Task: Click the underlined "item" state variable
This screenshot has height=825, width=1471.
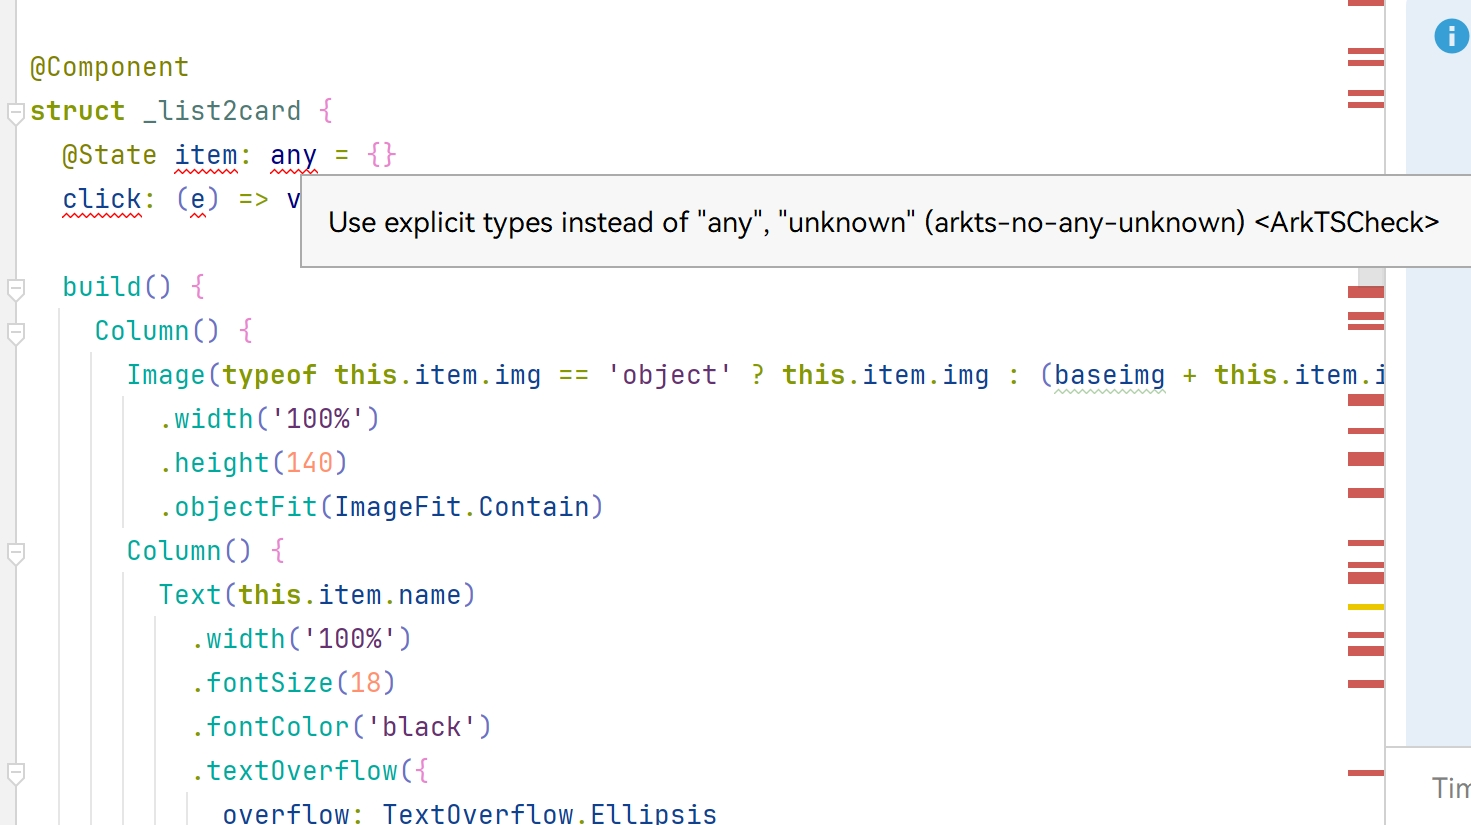Action: [x=206, y=156]
